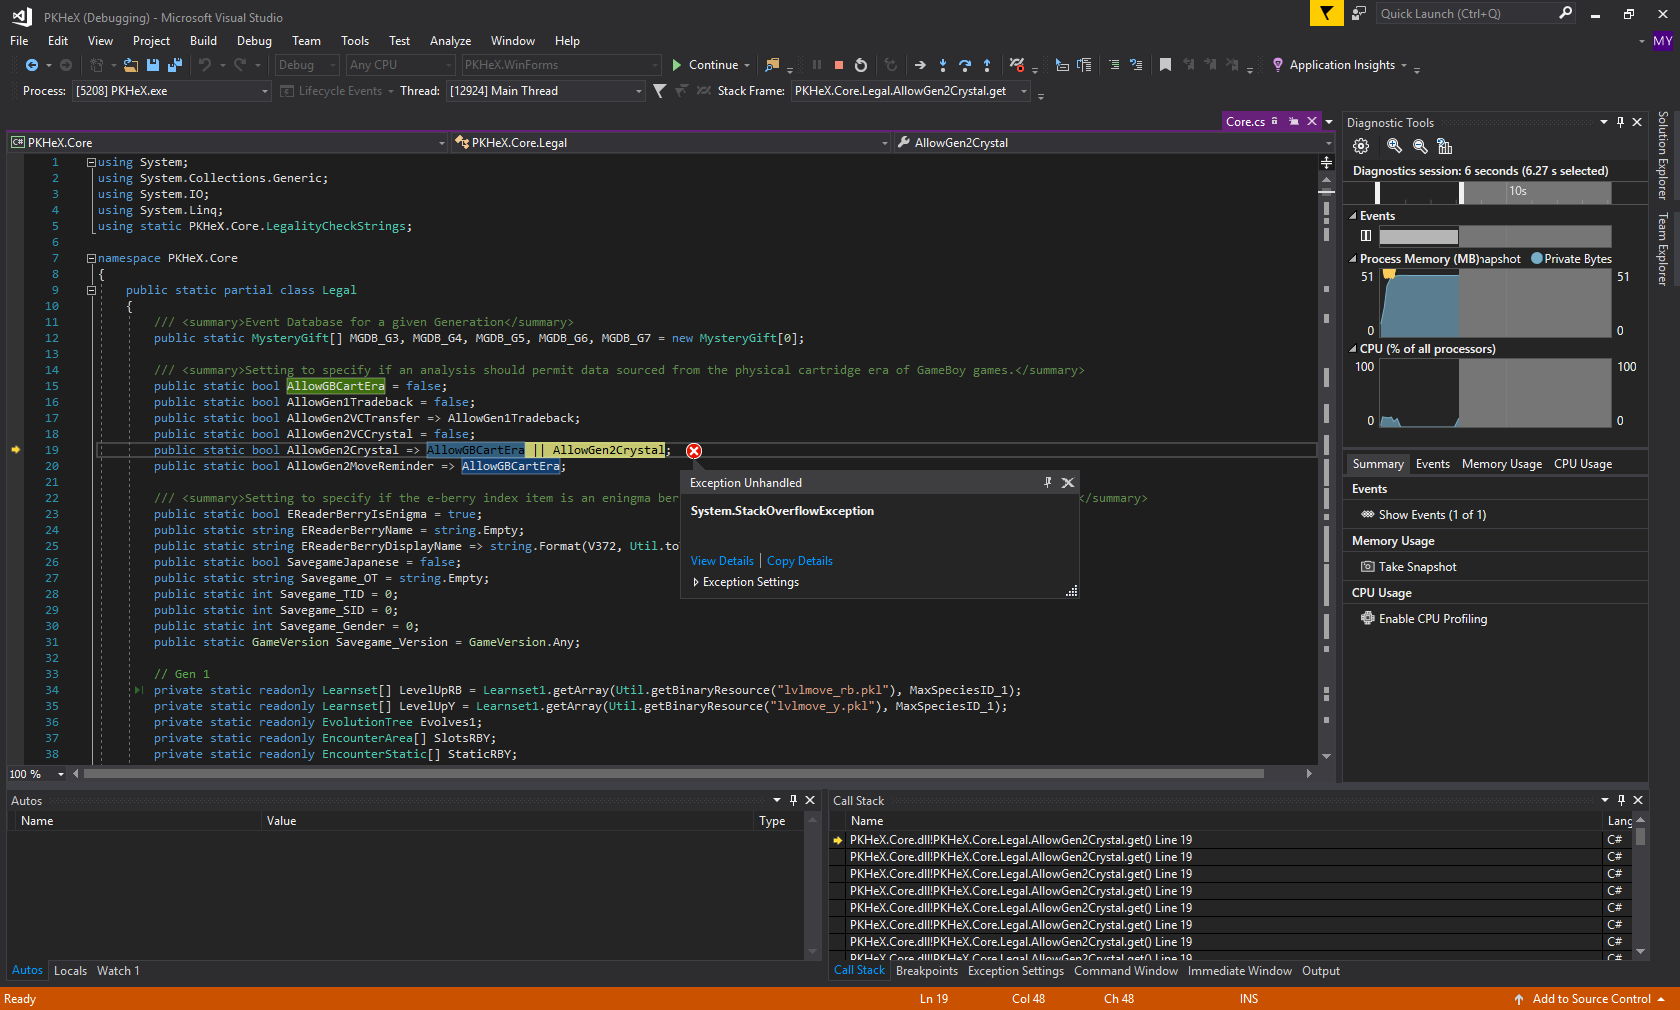The height and width of the screenshot is (1010, 1680).
Task: Click Enable CPU Profiling
Action: click(1431, 618)
